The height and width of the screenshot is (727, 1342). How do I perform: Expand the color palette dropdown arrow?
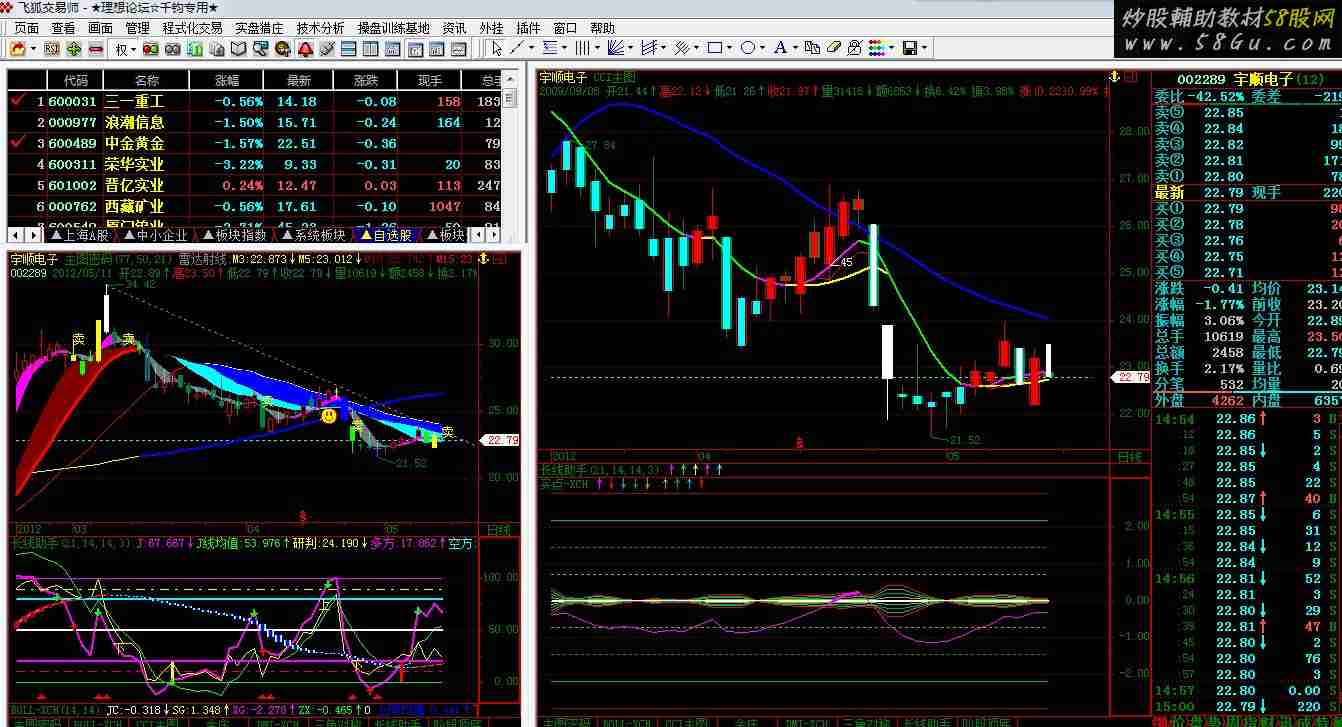click(892, 48)
